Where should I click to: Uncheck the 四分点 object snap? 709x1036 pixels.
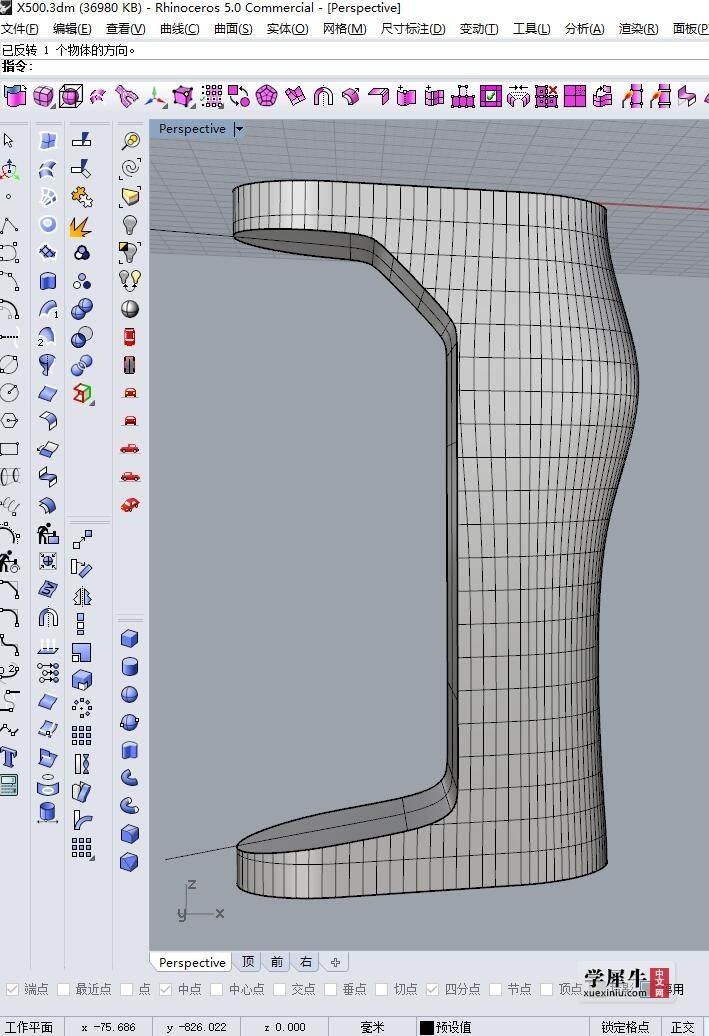pos(432,989)
